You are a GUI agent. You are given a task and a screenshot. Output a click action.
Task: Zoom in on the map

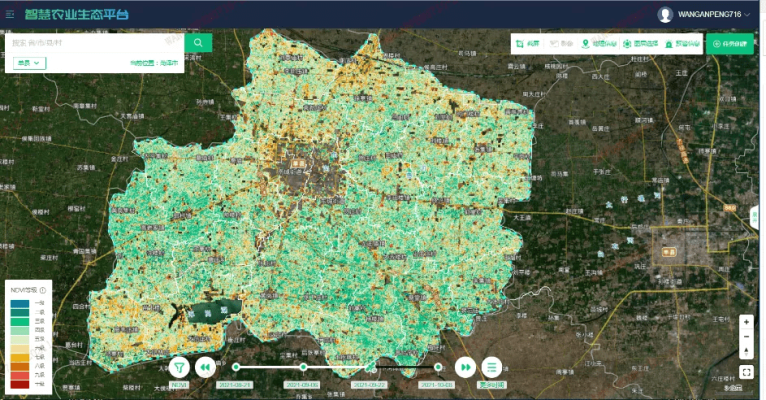click(746, 321)
